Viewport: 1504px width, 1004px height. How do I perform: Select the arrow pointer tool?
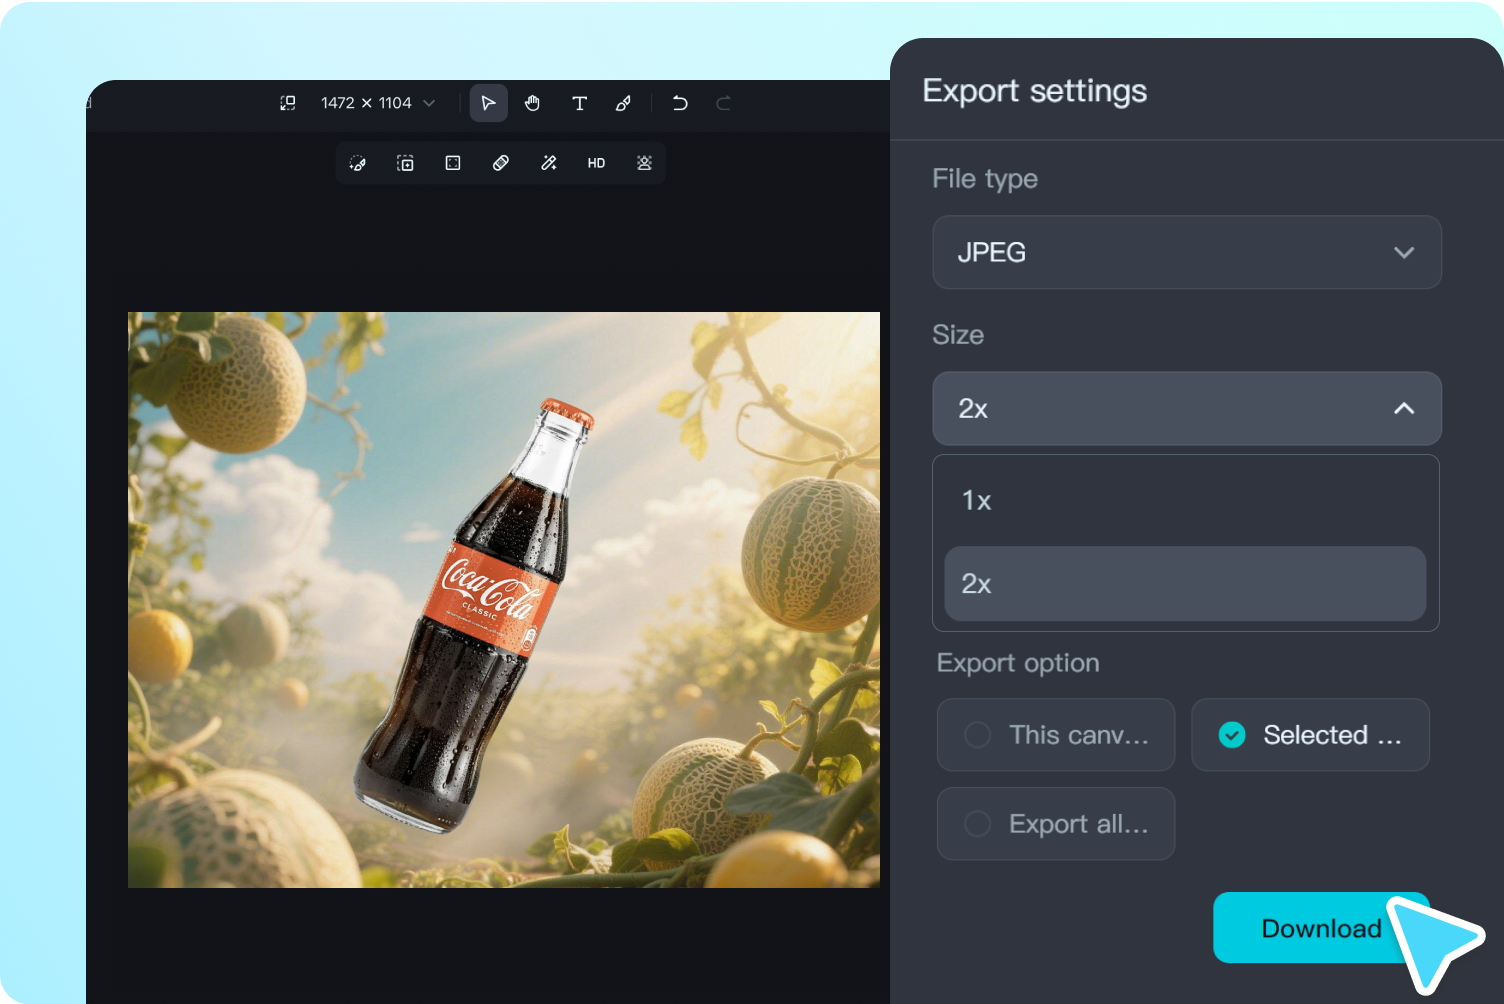tap(489, 103)
